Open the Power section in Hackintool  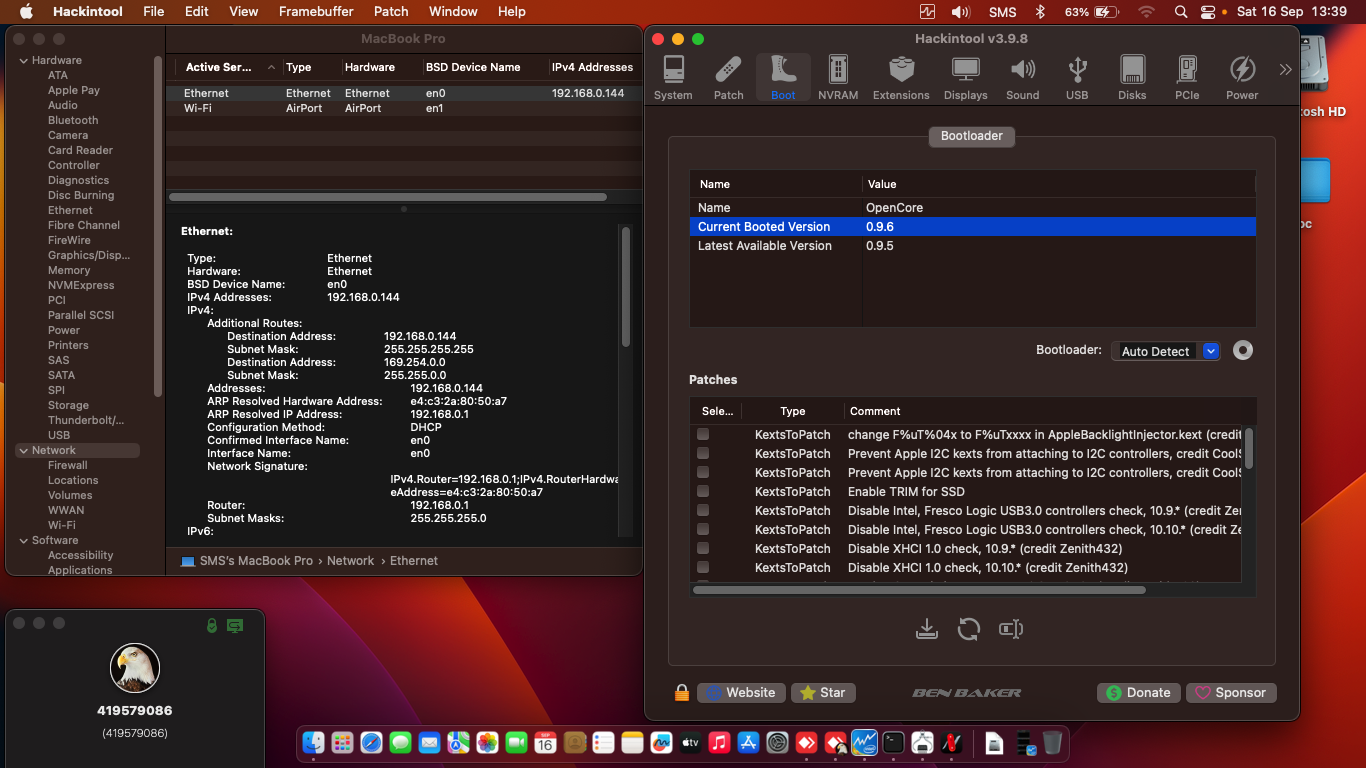pyautogui.click(x=1242, y=78)
